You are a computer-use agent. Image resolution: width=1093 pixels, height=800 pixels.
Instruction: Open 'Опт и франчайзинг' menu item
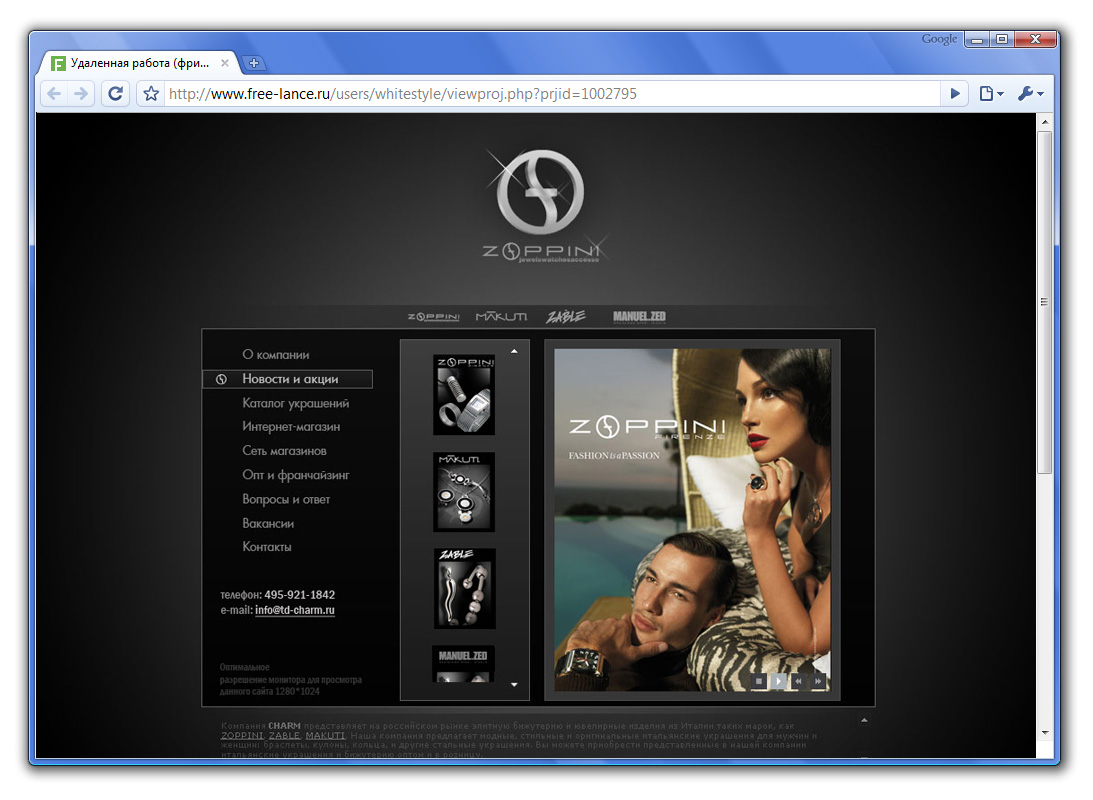point(296,475)
